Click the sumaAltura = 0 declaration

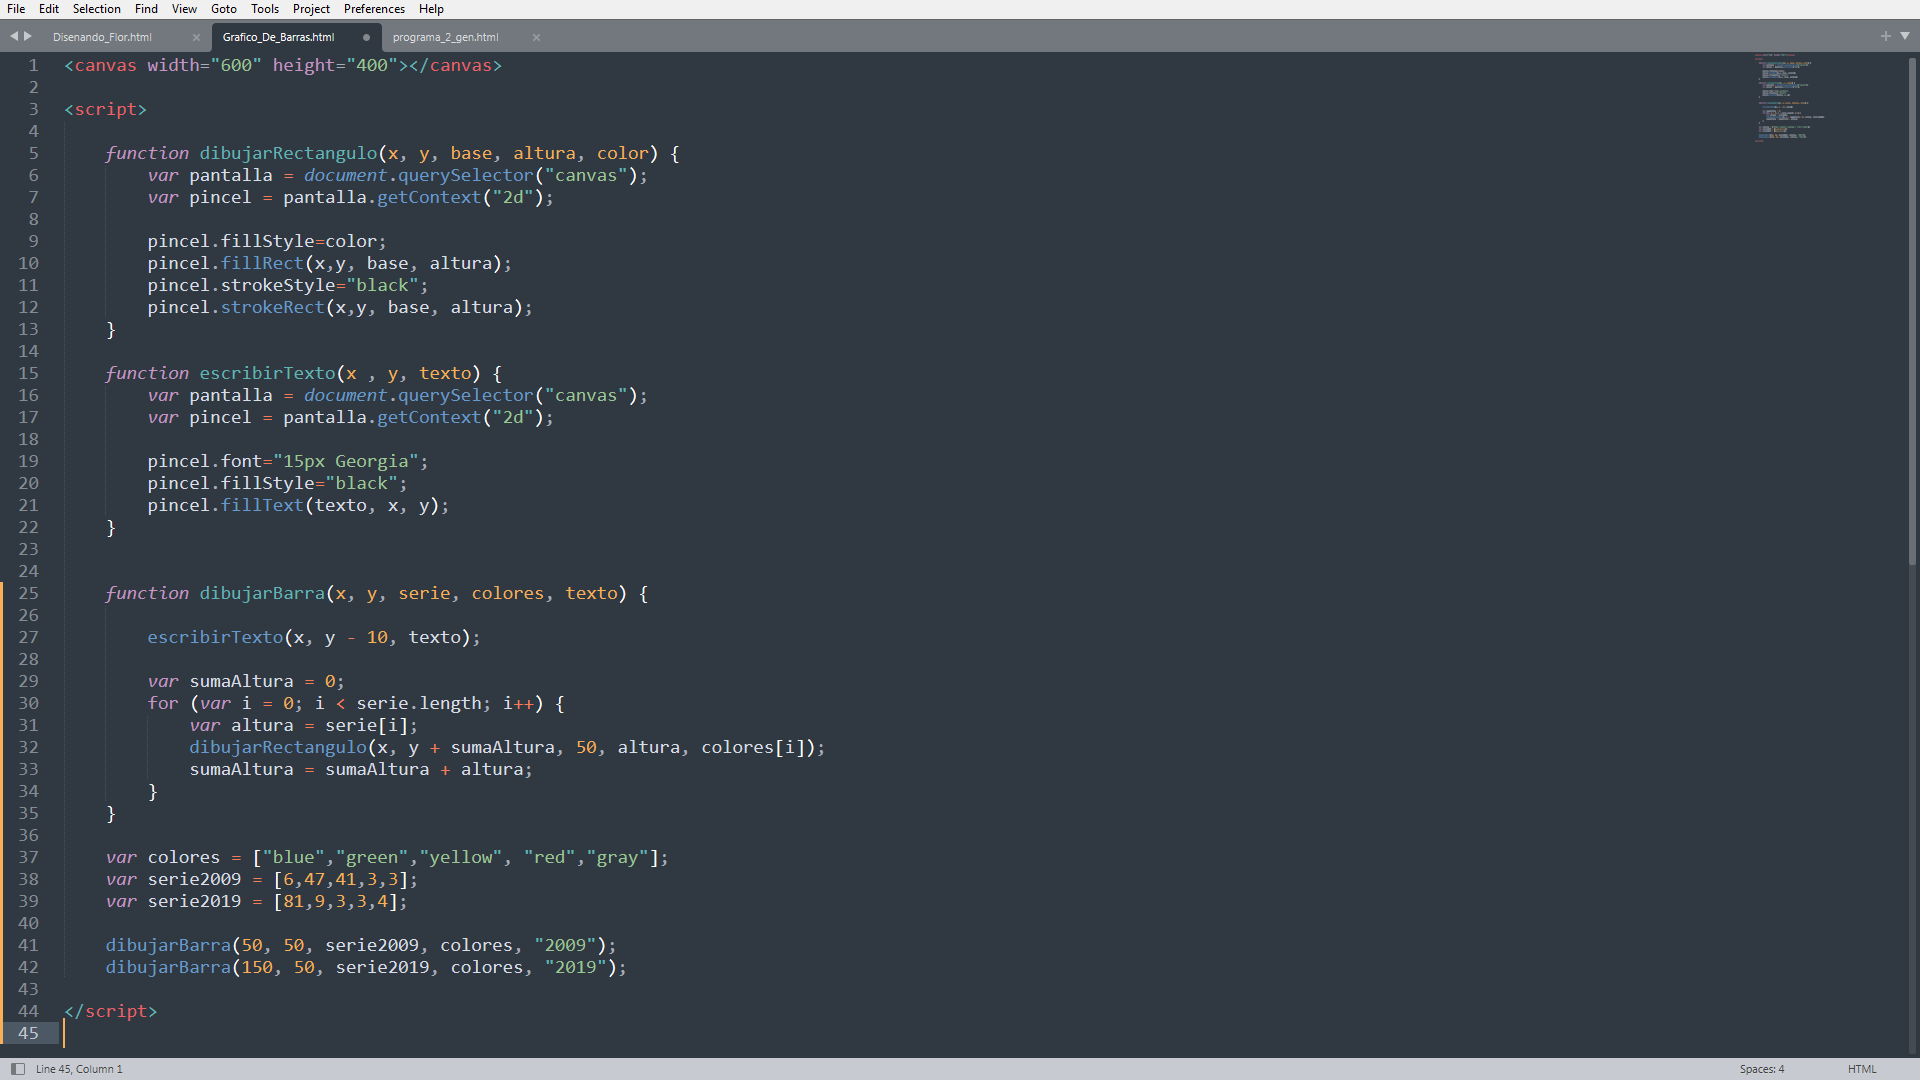point(246,681)
